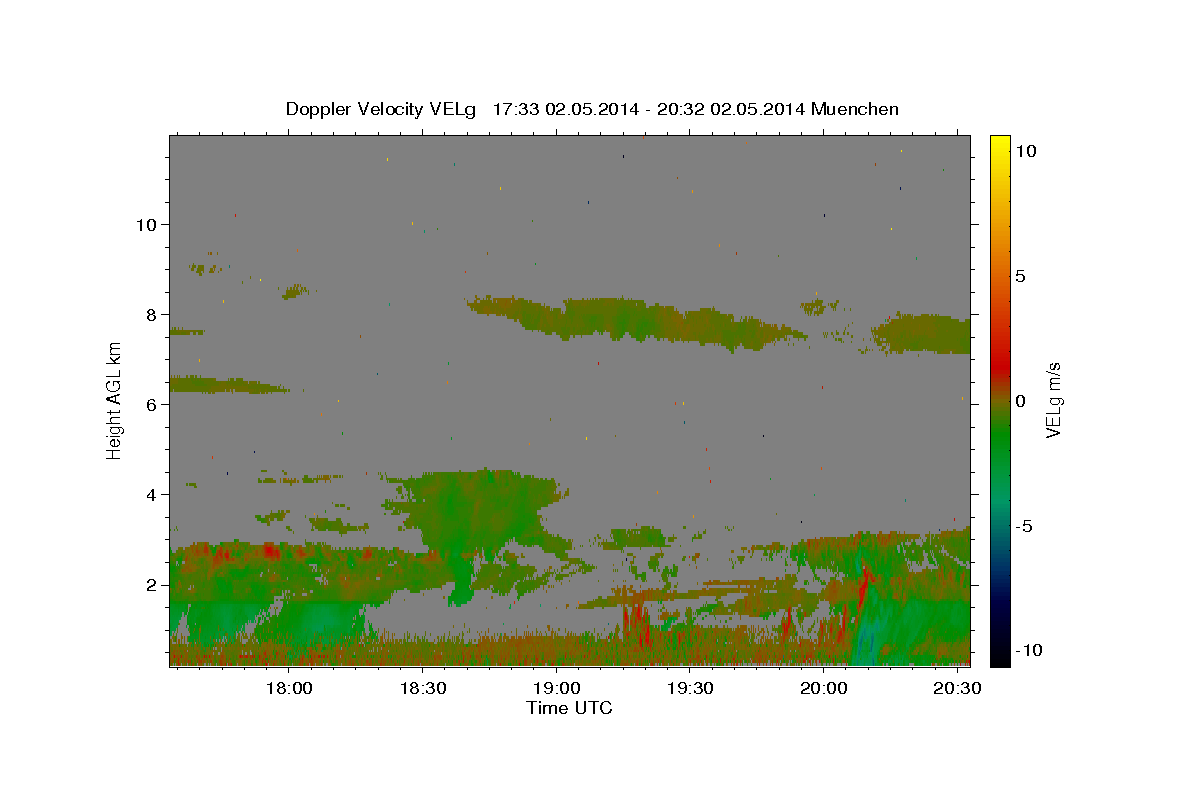Click the colorbar value 0
Image resolution: width=1200 pixels, height=800 pixels.
(x=1020, y=401)
